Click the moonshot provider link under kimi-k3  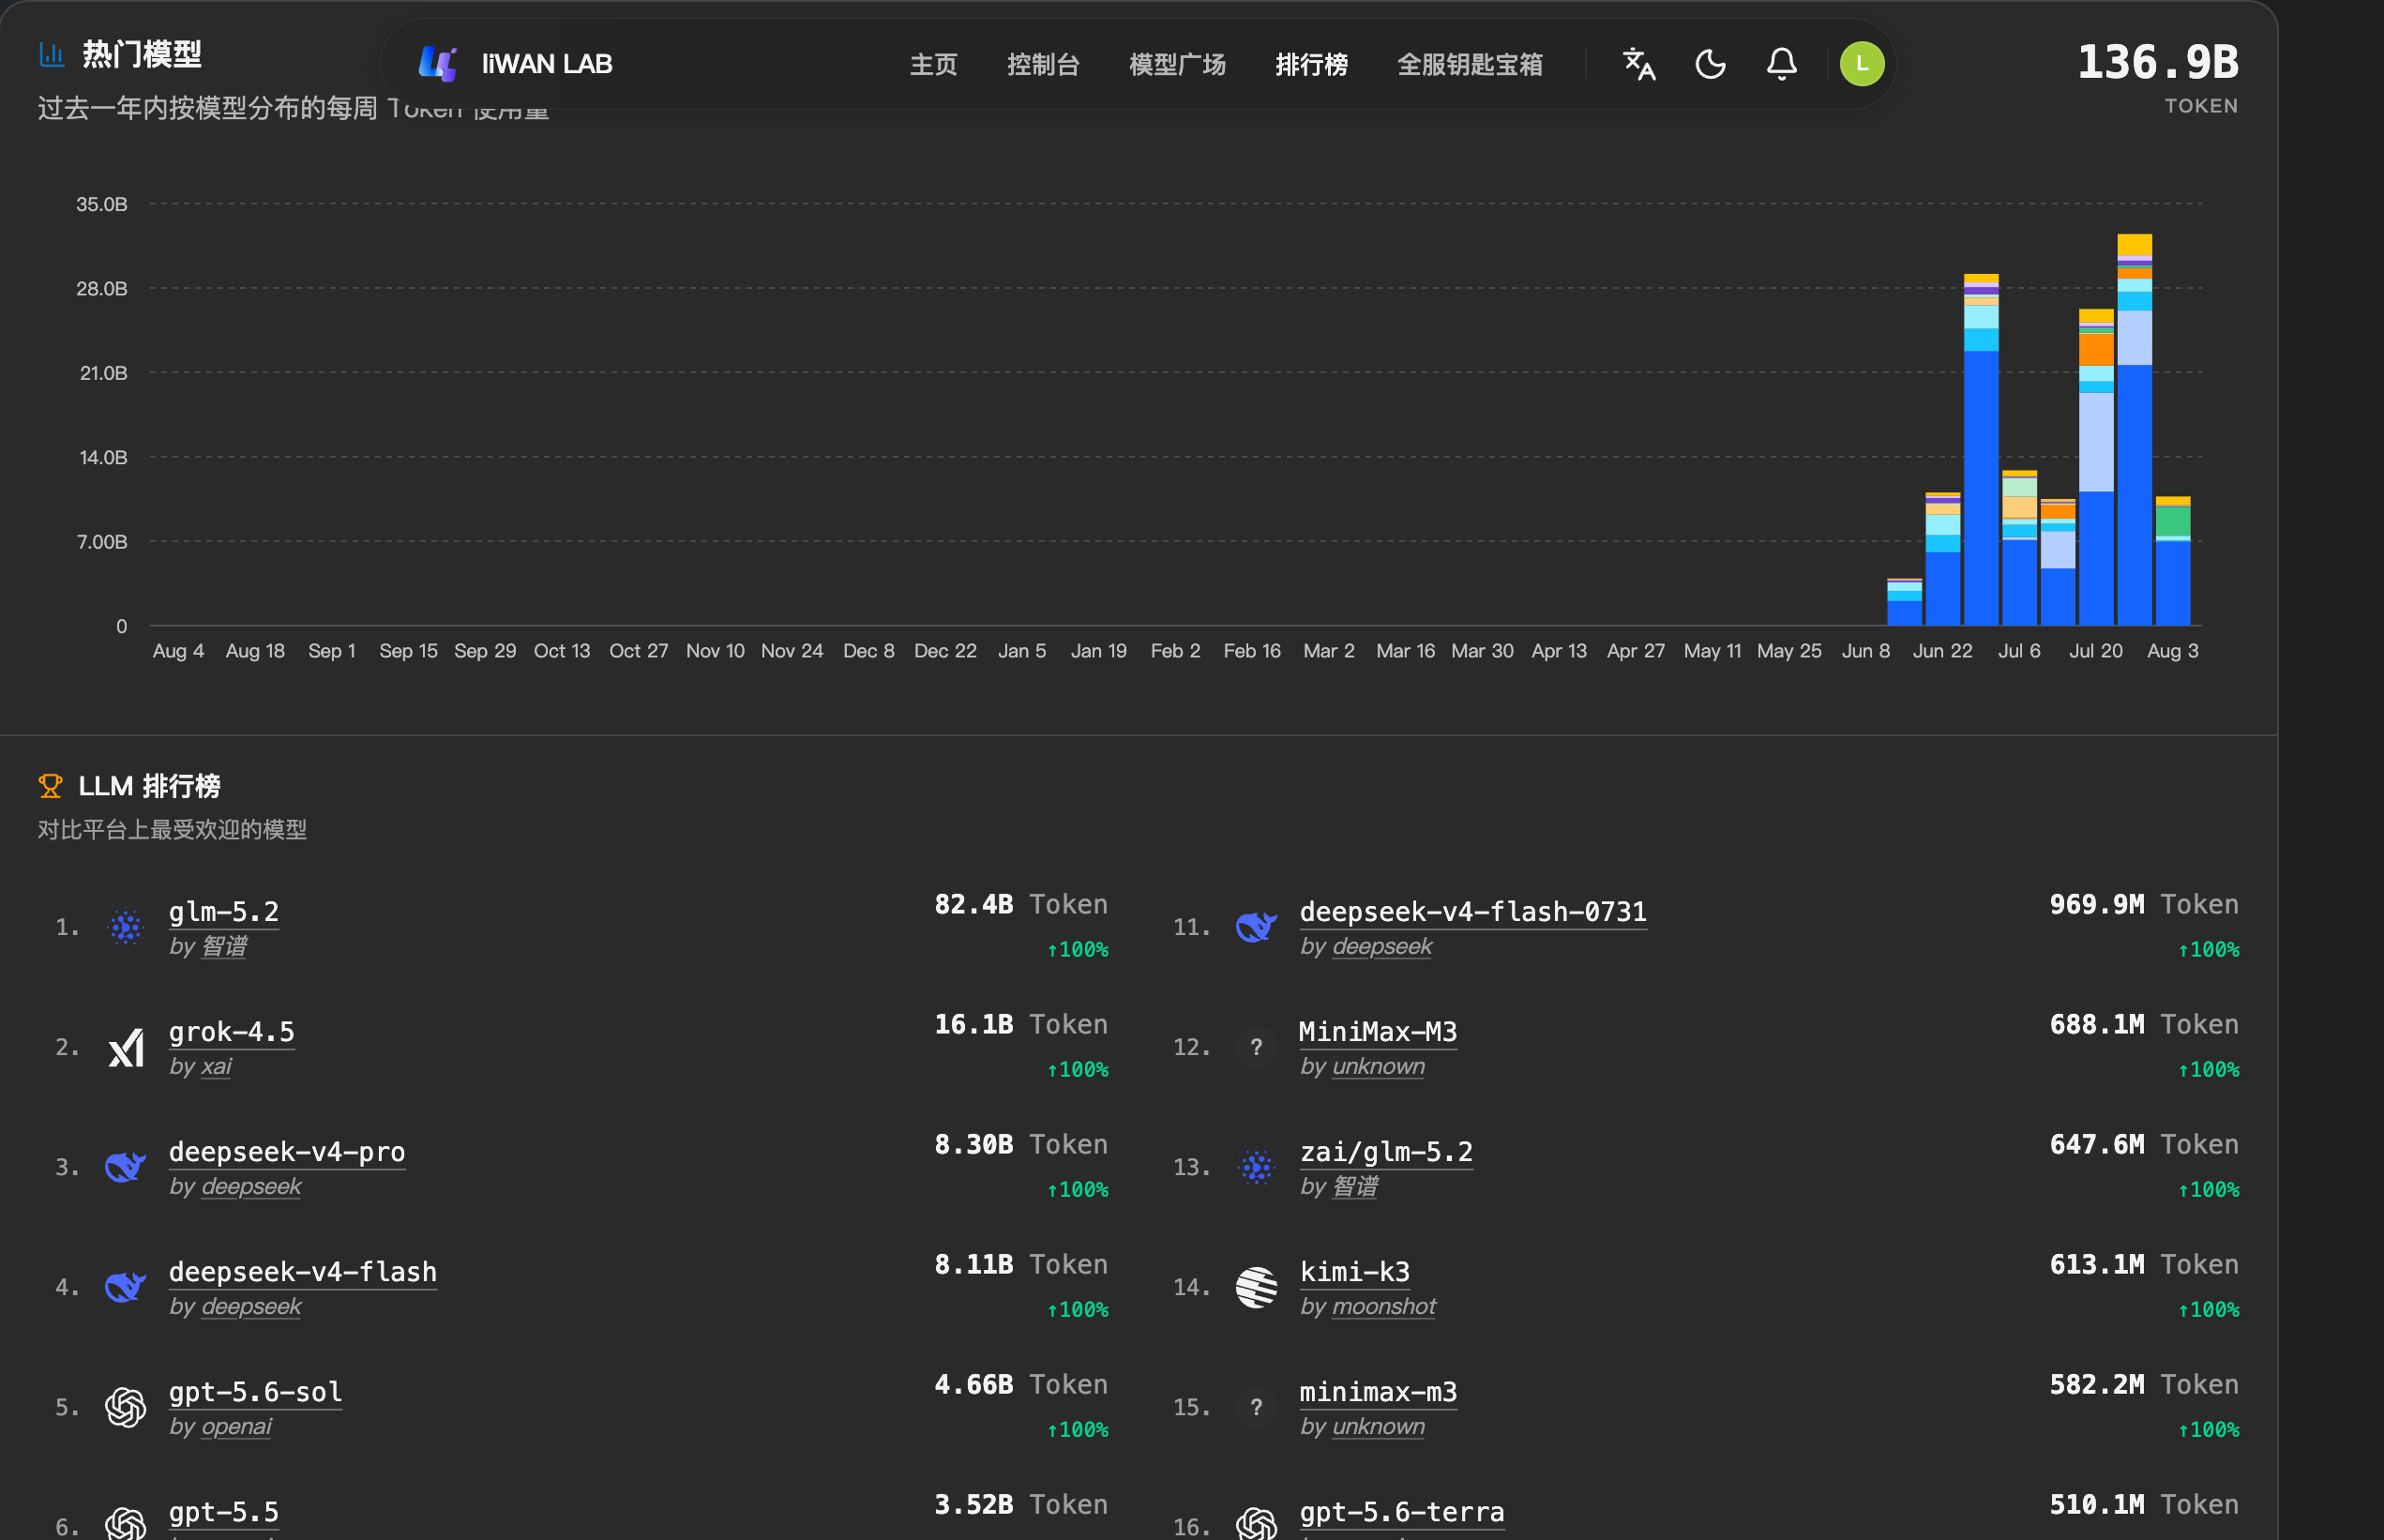point(1384,1307)
